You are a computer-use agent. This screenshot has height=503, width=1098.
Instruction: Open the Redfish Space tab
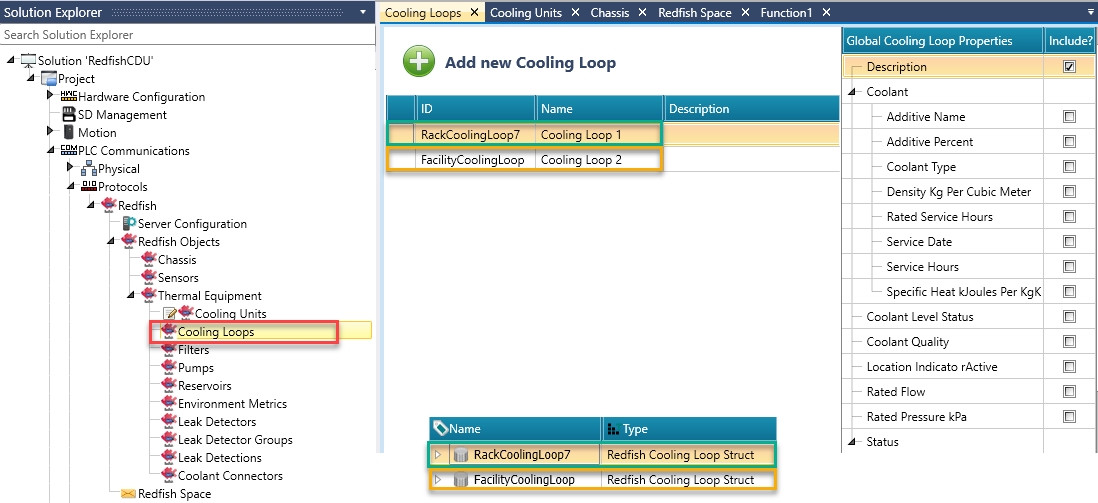pos(694,13)
